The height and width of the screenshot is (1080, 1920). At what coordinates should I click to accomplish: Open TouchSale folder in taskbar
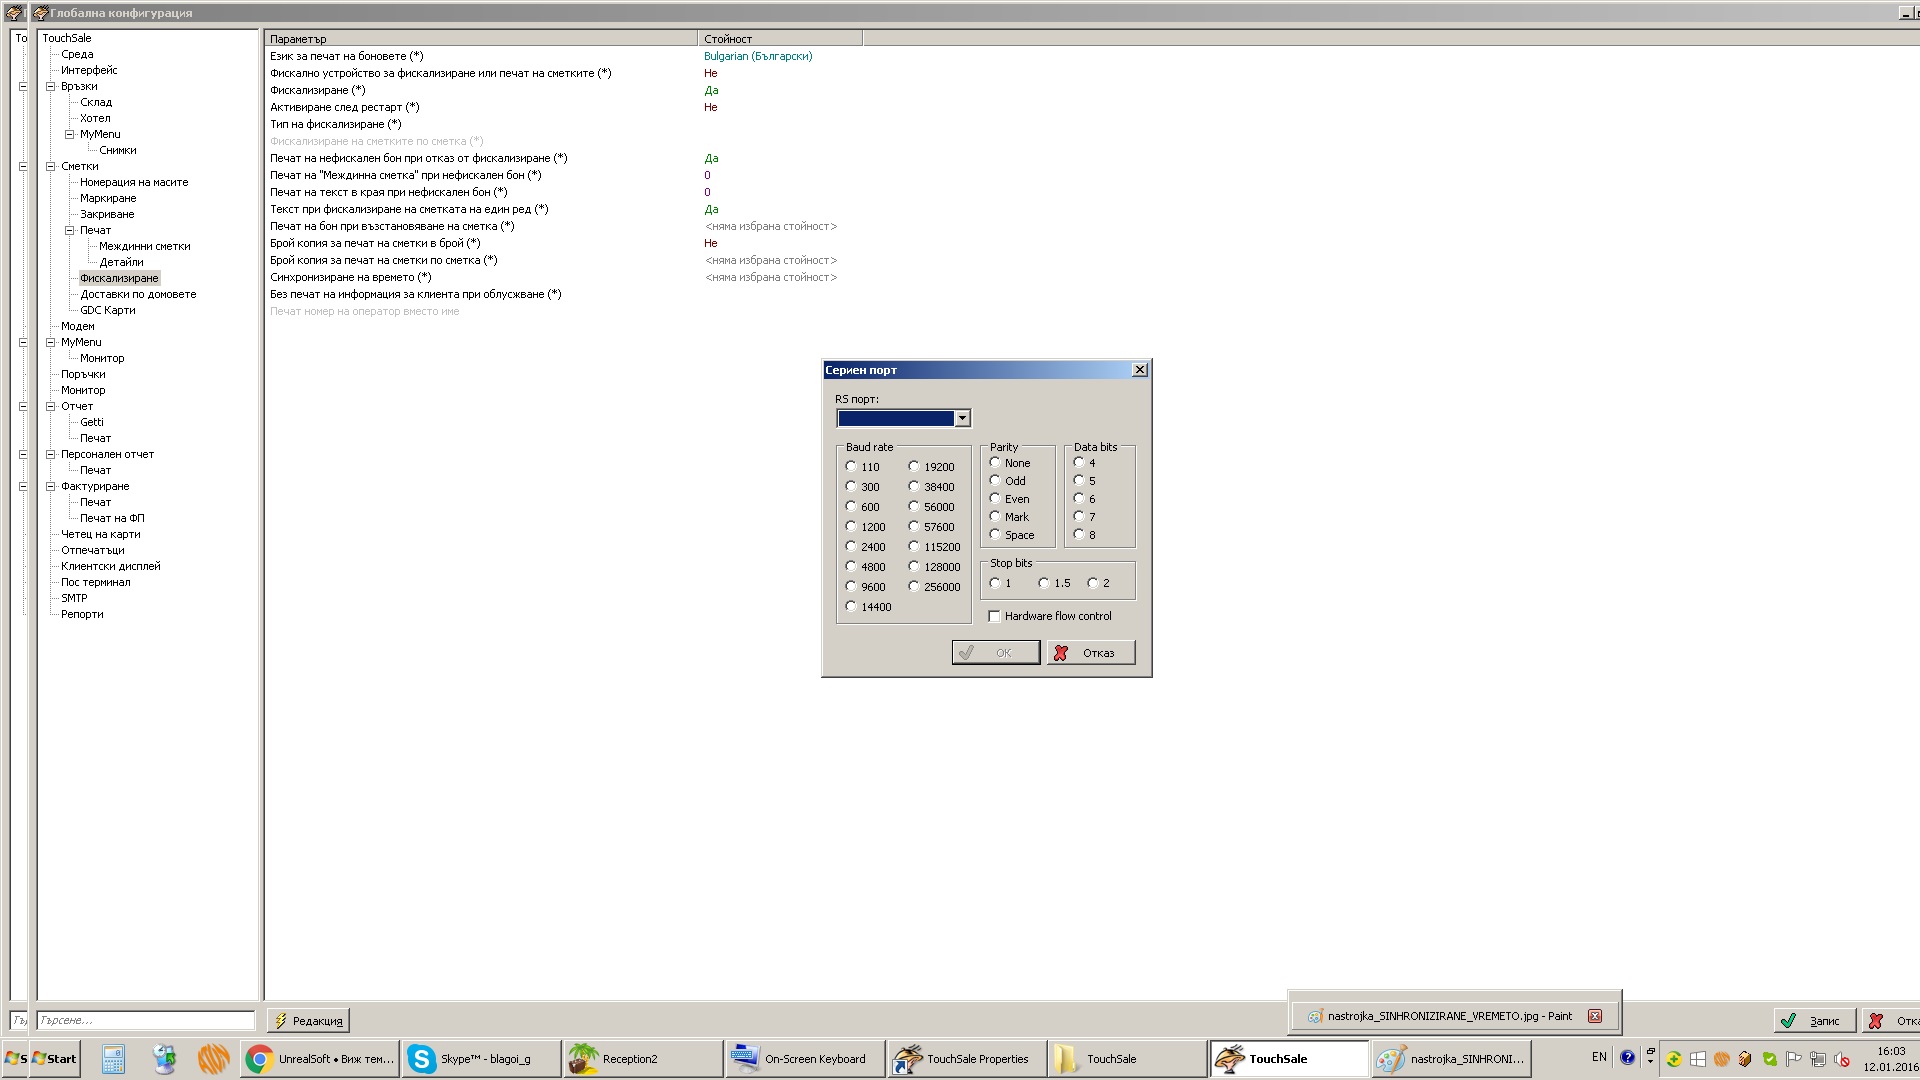pos(1126,1059)
